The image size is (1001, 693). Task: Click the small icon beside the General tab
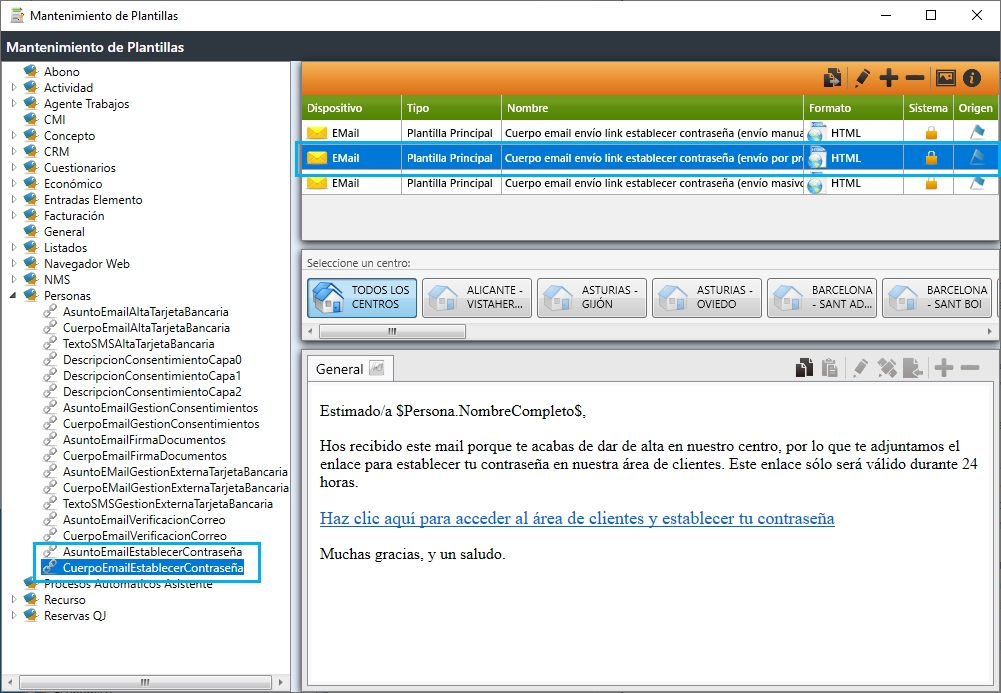point(377,368)
